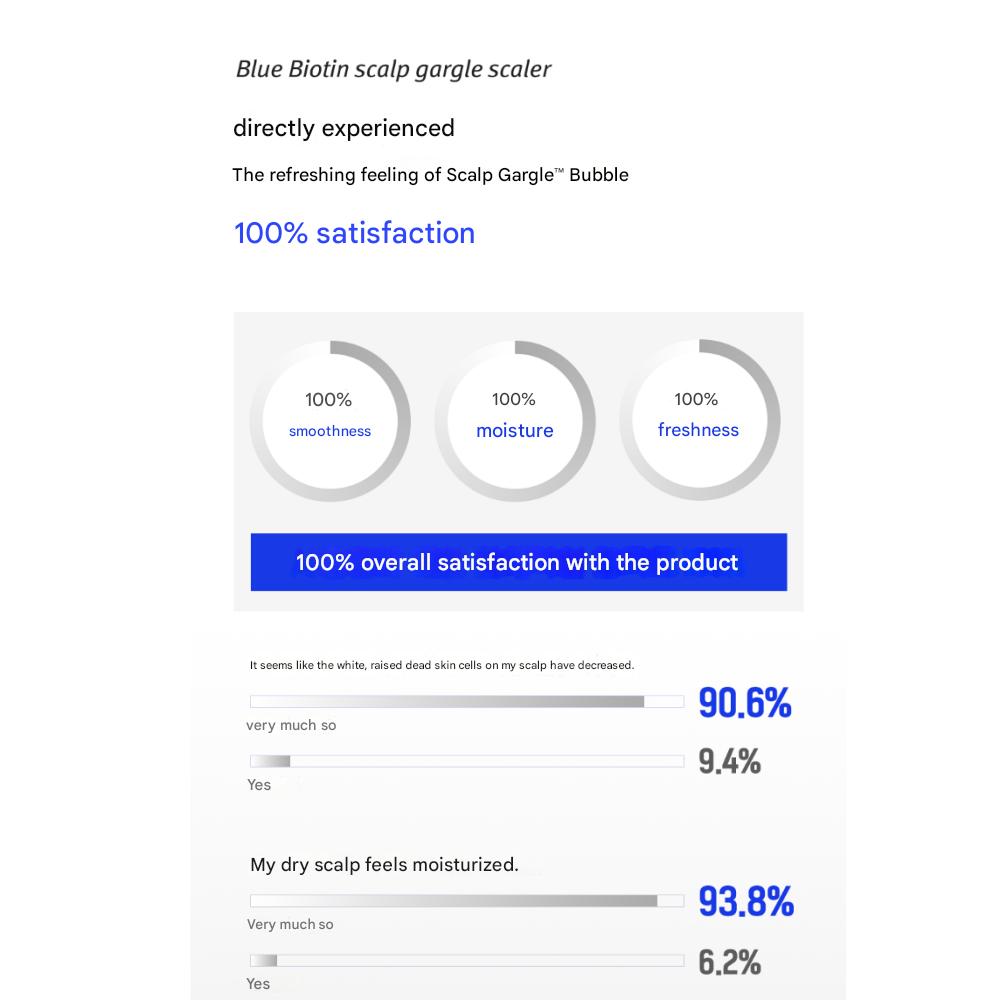
Task: Click the 'Yes' label under 6.2% bar
Action: (258, 984)
